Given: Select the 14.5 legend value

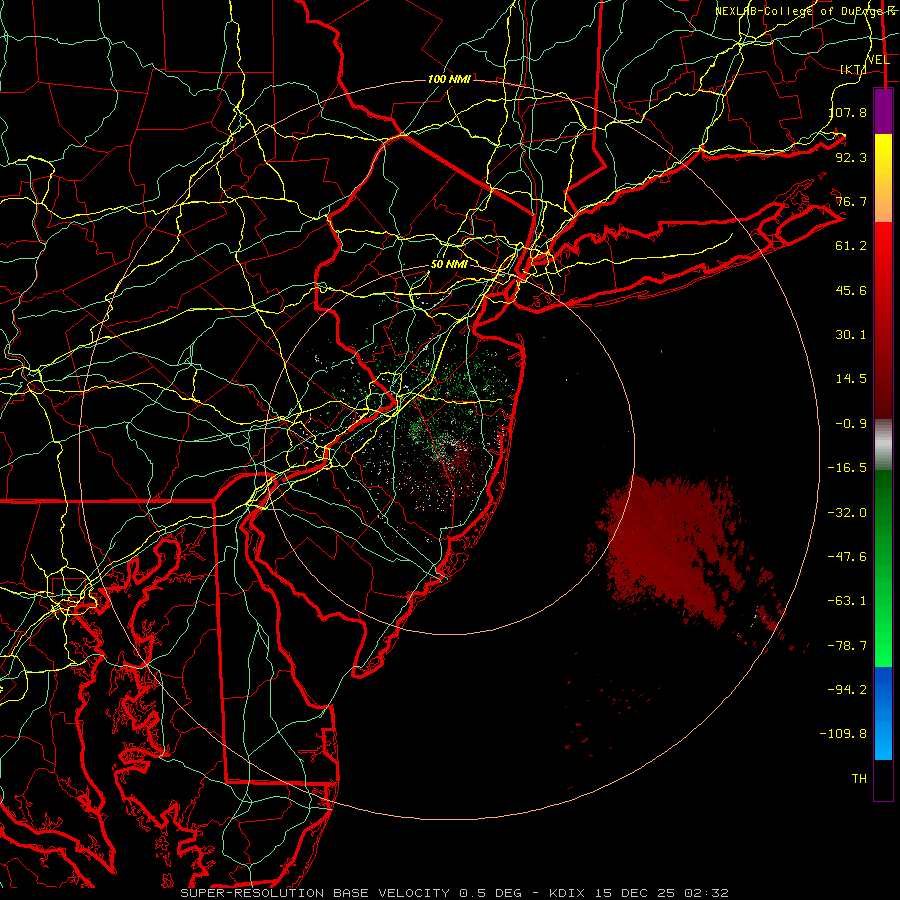Looking at the screenshot, I should pos(851,379).
